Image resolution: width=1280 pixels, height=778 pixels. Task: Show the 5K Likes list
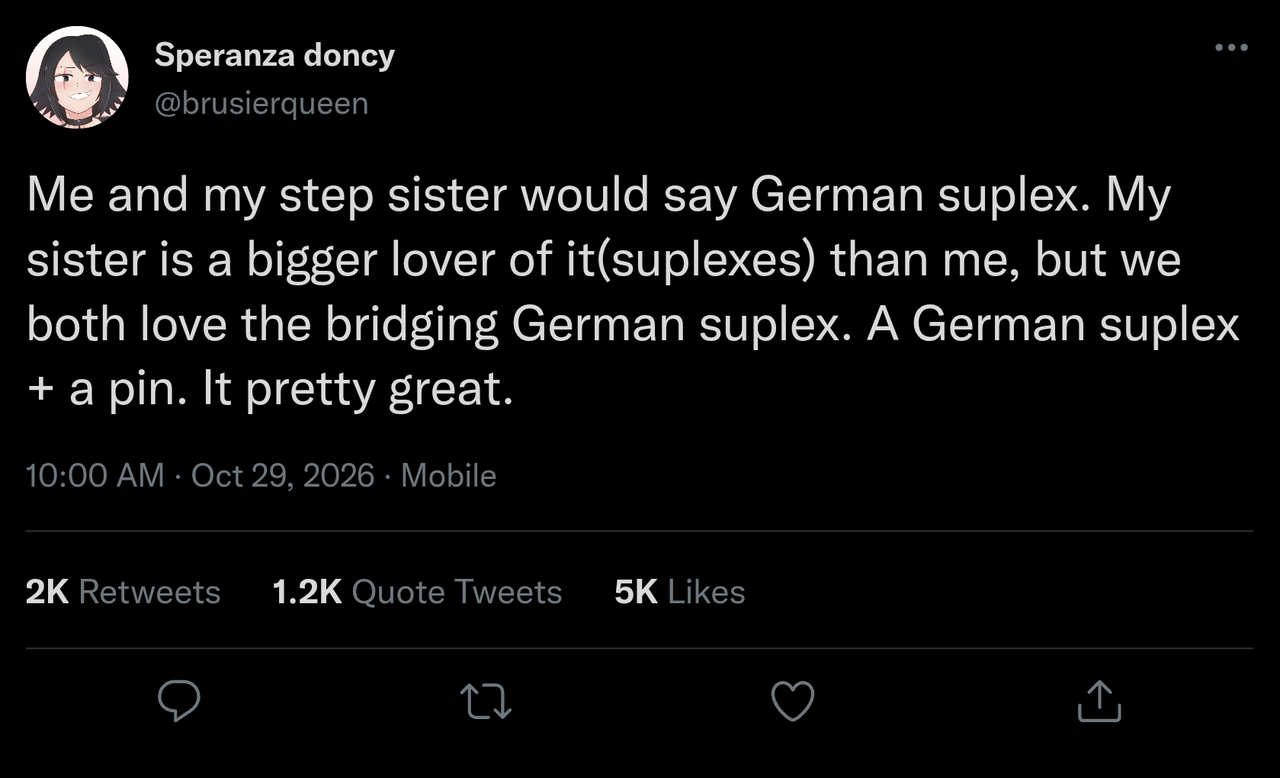[680, 592]
